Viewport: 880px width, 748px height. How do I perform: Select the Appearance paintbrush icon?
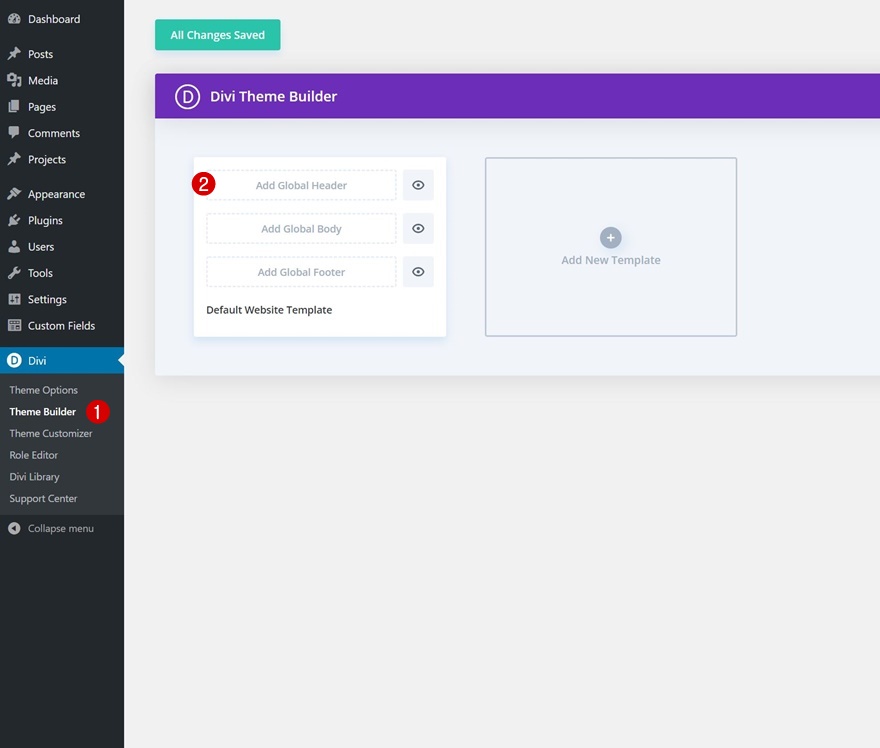[14, 193]
